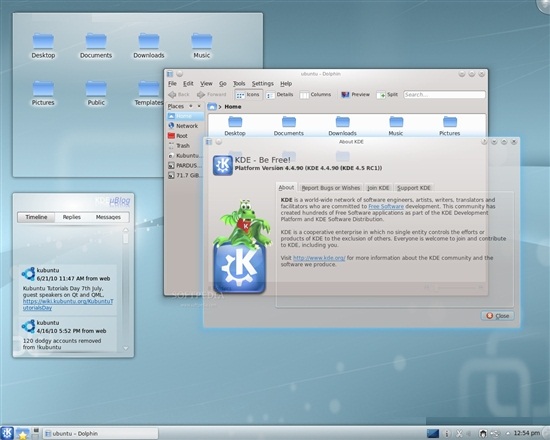550x440 pixels.
Task: Open Pictures folder in Dolphin file view
Action: [450, 126]
